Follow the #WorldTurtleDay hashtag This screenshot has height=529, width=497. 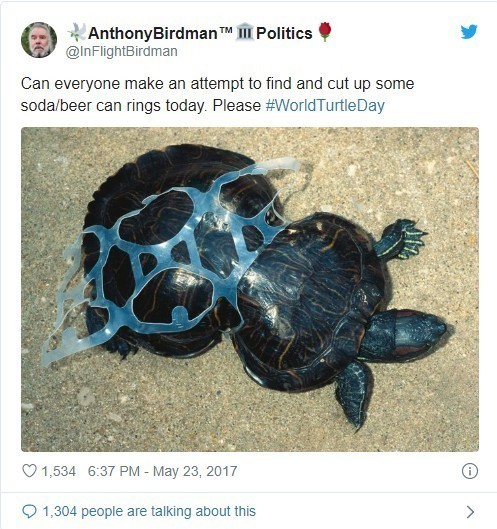pos(325,105)
